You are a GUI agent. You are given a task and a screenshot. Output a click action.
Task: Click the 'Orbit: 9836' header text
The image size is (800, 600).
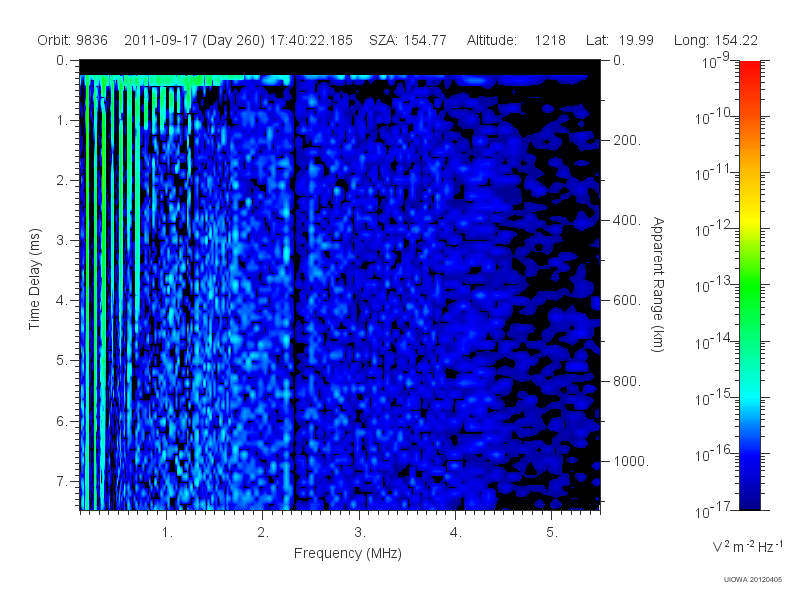click(x=72, y=40)
